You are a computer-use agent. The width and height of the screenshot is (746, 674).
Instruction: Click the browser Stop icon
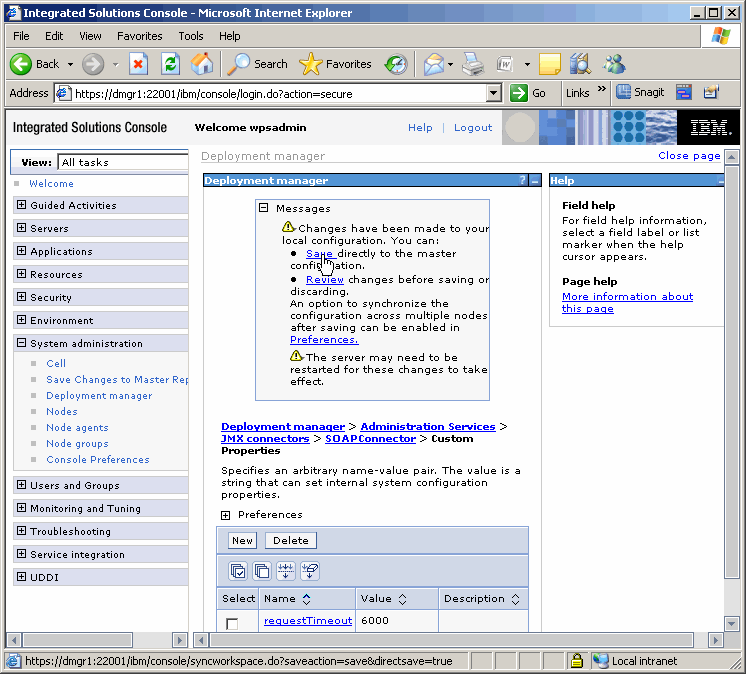point(139,64)
